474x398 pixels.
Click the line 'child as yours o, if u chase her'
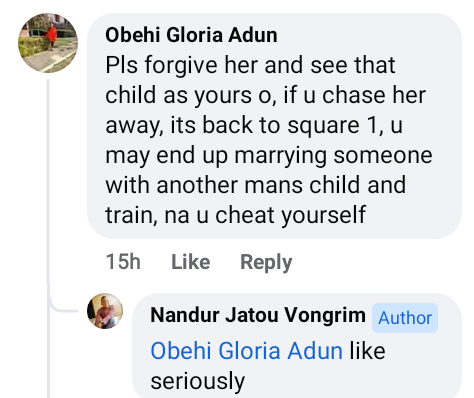point(266,95)
